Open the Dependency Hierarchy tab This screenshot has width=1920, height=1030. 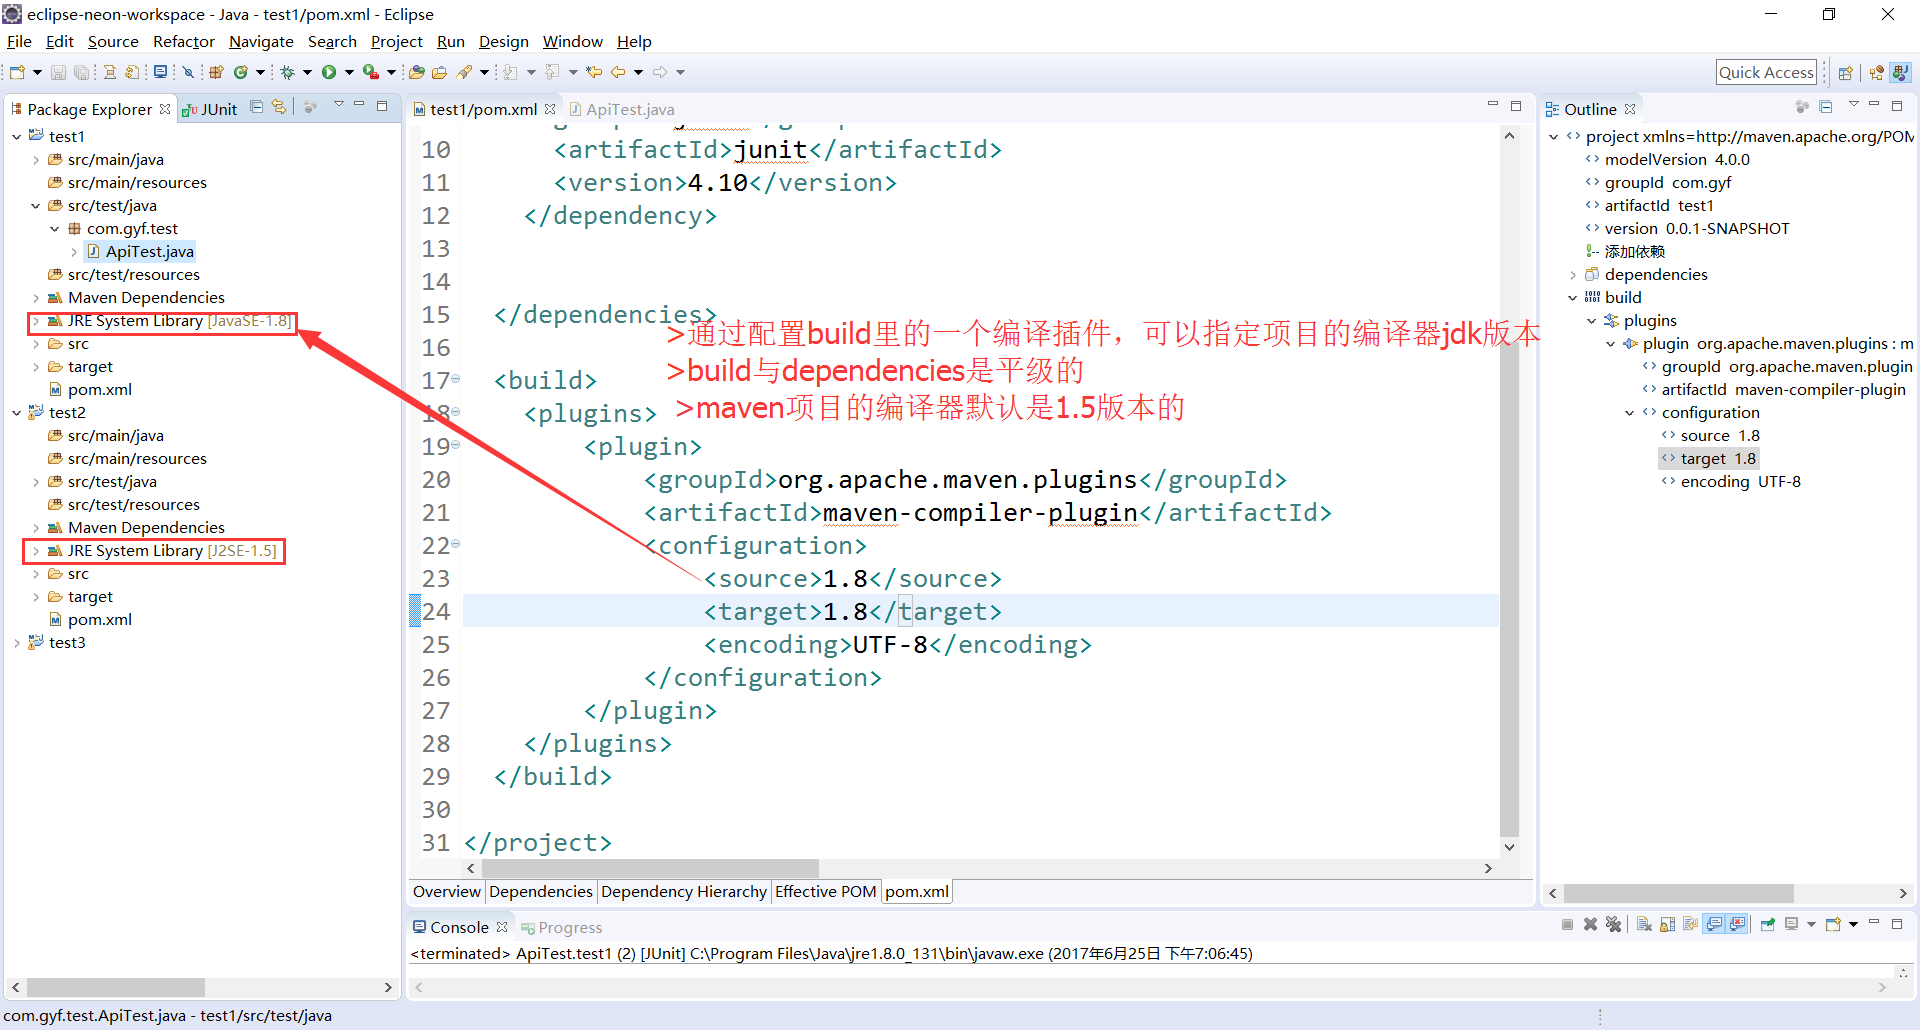click(x=684, y=892)
